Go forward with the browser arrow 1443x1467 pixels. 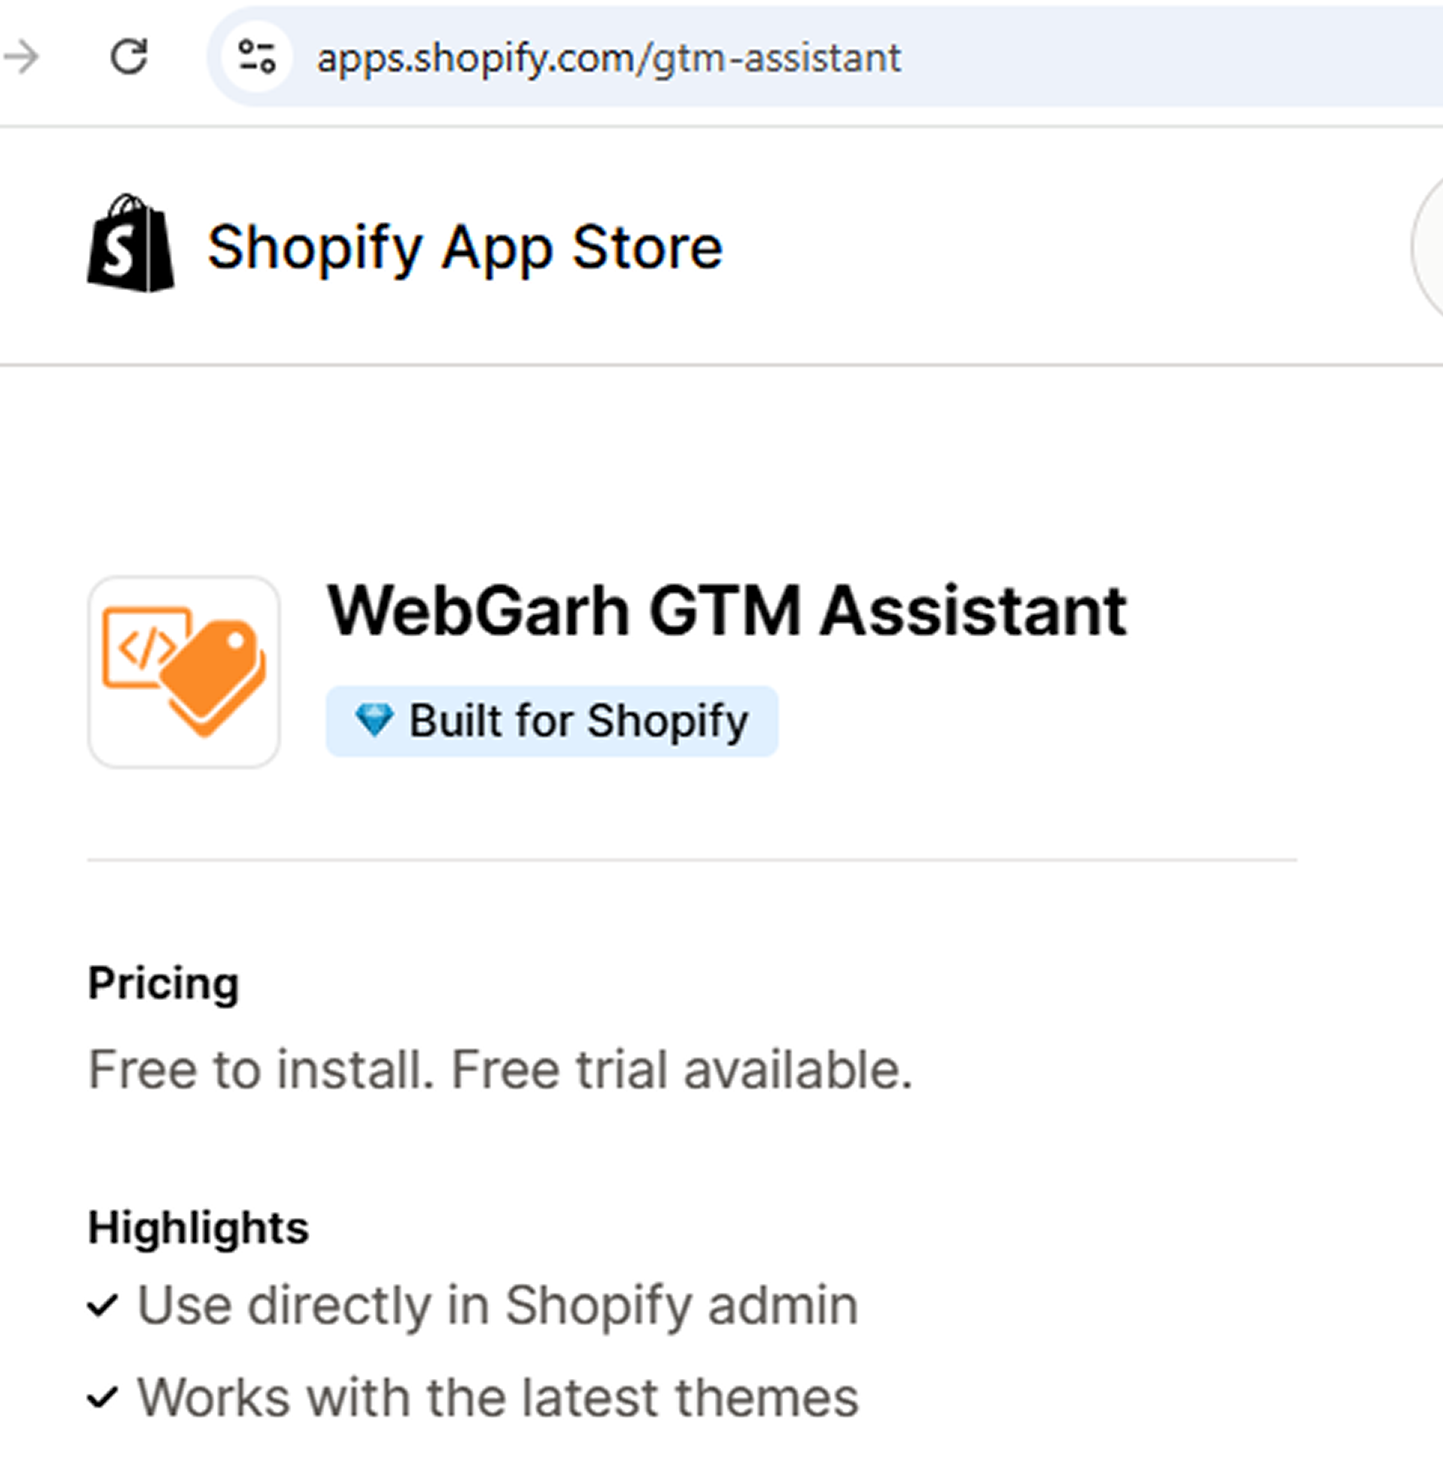point(21,57)
